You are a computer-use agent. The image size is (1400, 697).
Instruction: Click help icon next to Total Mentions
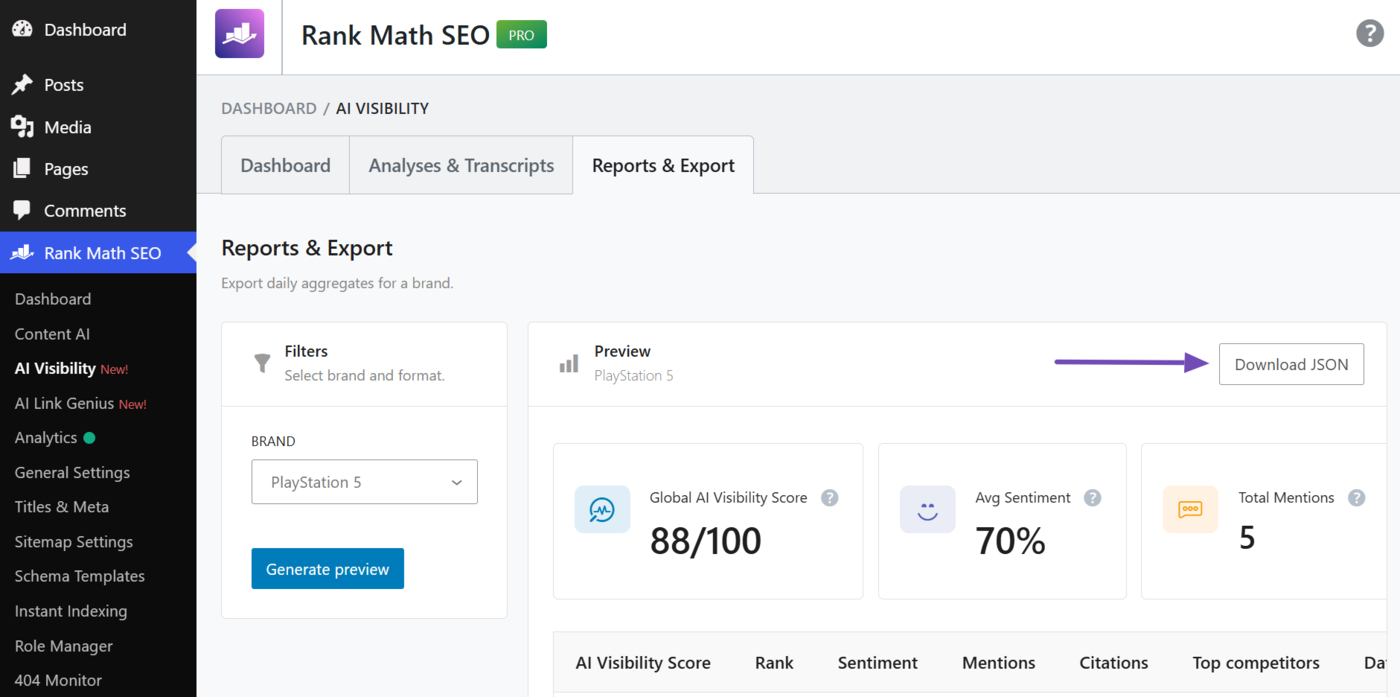pyautogui.click(x=1356, y=498)
